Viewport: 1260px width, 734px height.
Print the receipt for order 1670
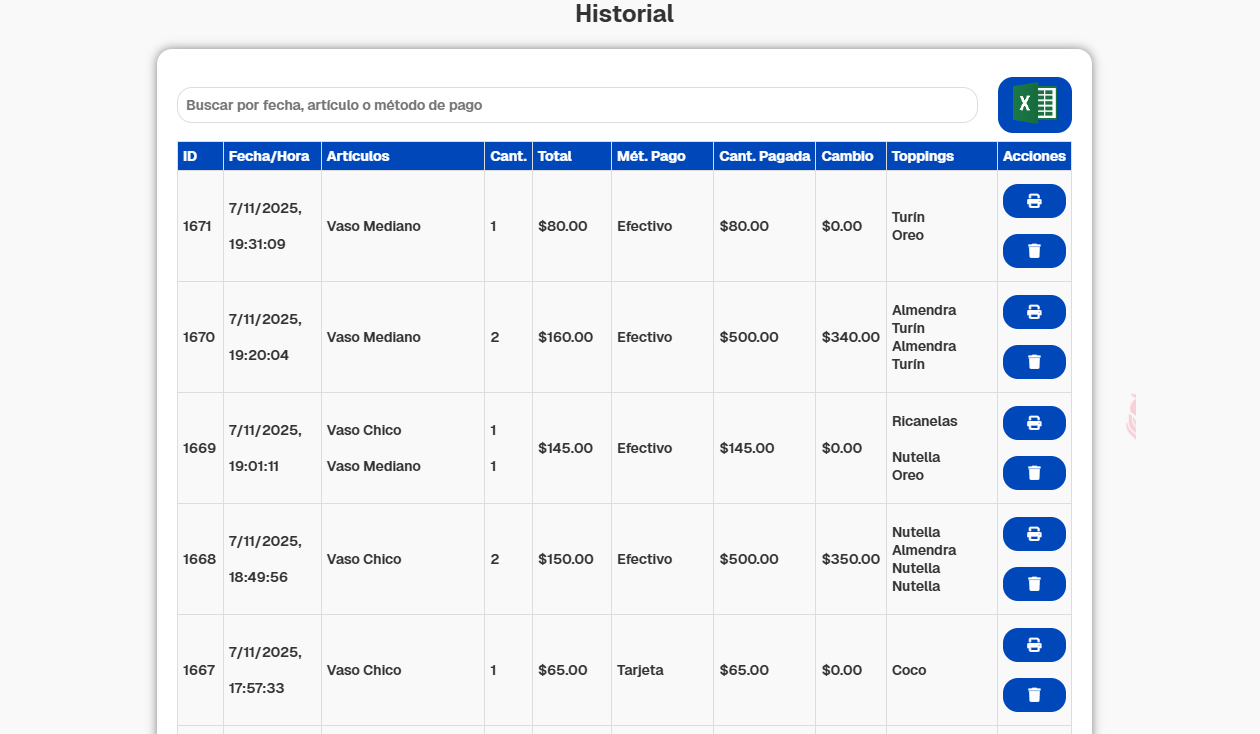click(1033, 311)
